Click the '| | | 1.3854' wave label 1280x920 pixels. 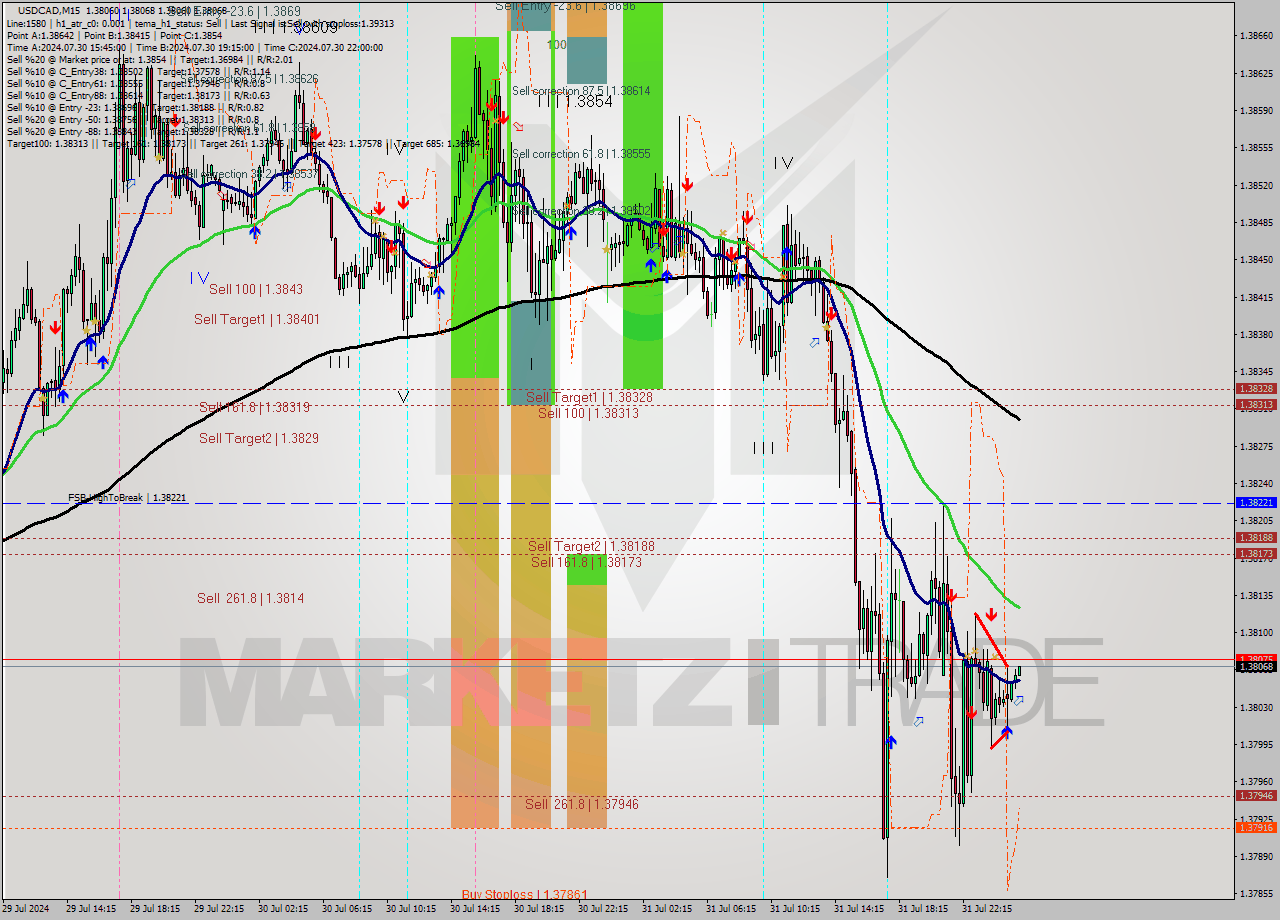(574, 102)
